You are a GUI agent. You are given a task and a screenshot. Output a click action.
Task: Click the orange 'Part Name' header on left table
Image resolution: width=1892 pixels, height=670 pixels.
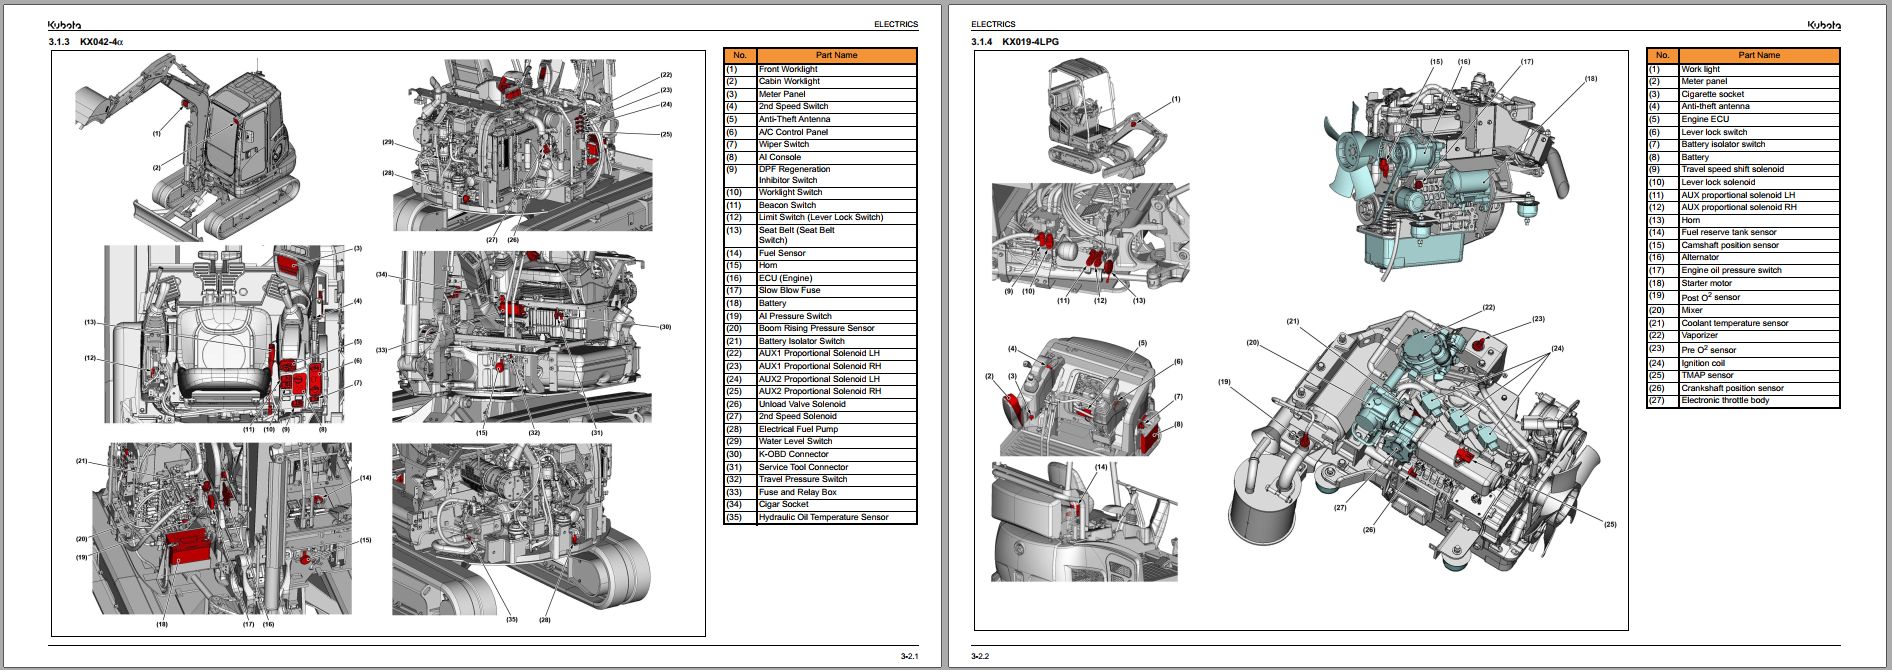837,55
